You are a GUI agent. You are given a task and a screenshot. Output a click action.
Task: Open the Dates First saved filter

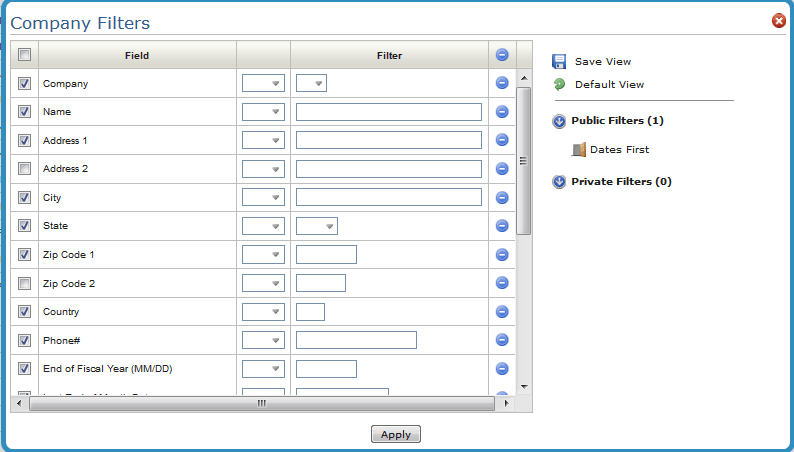[x=619, y=150]
